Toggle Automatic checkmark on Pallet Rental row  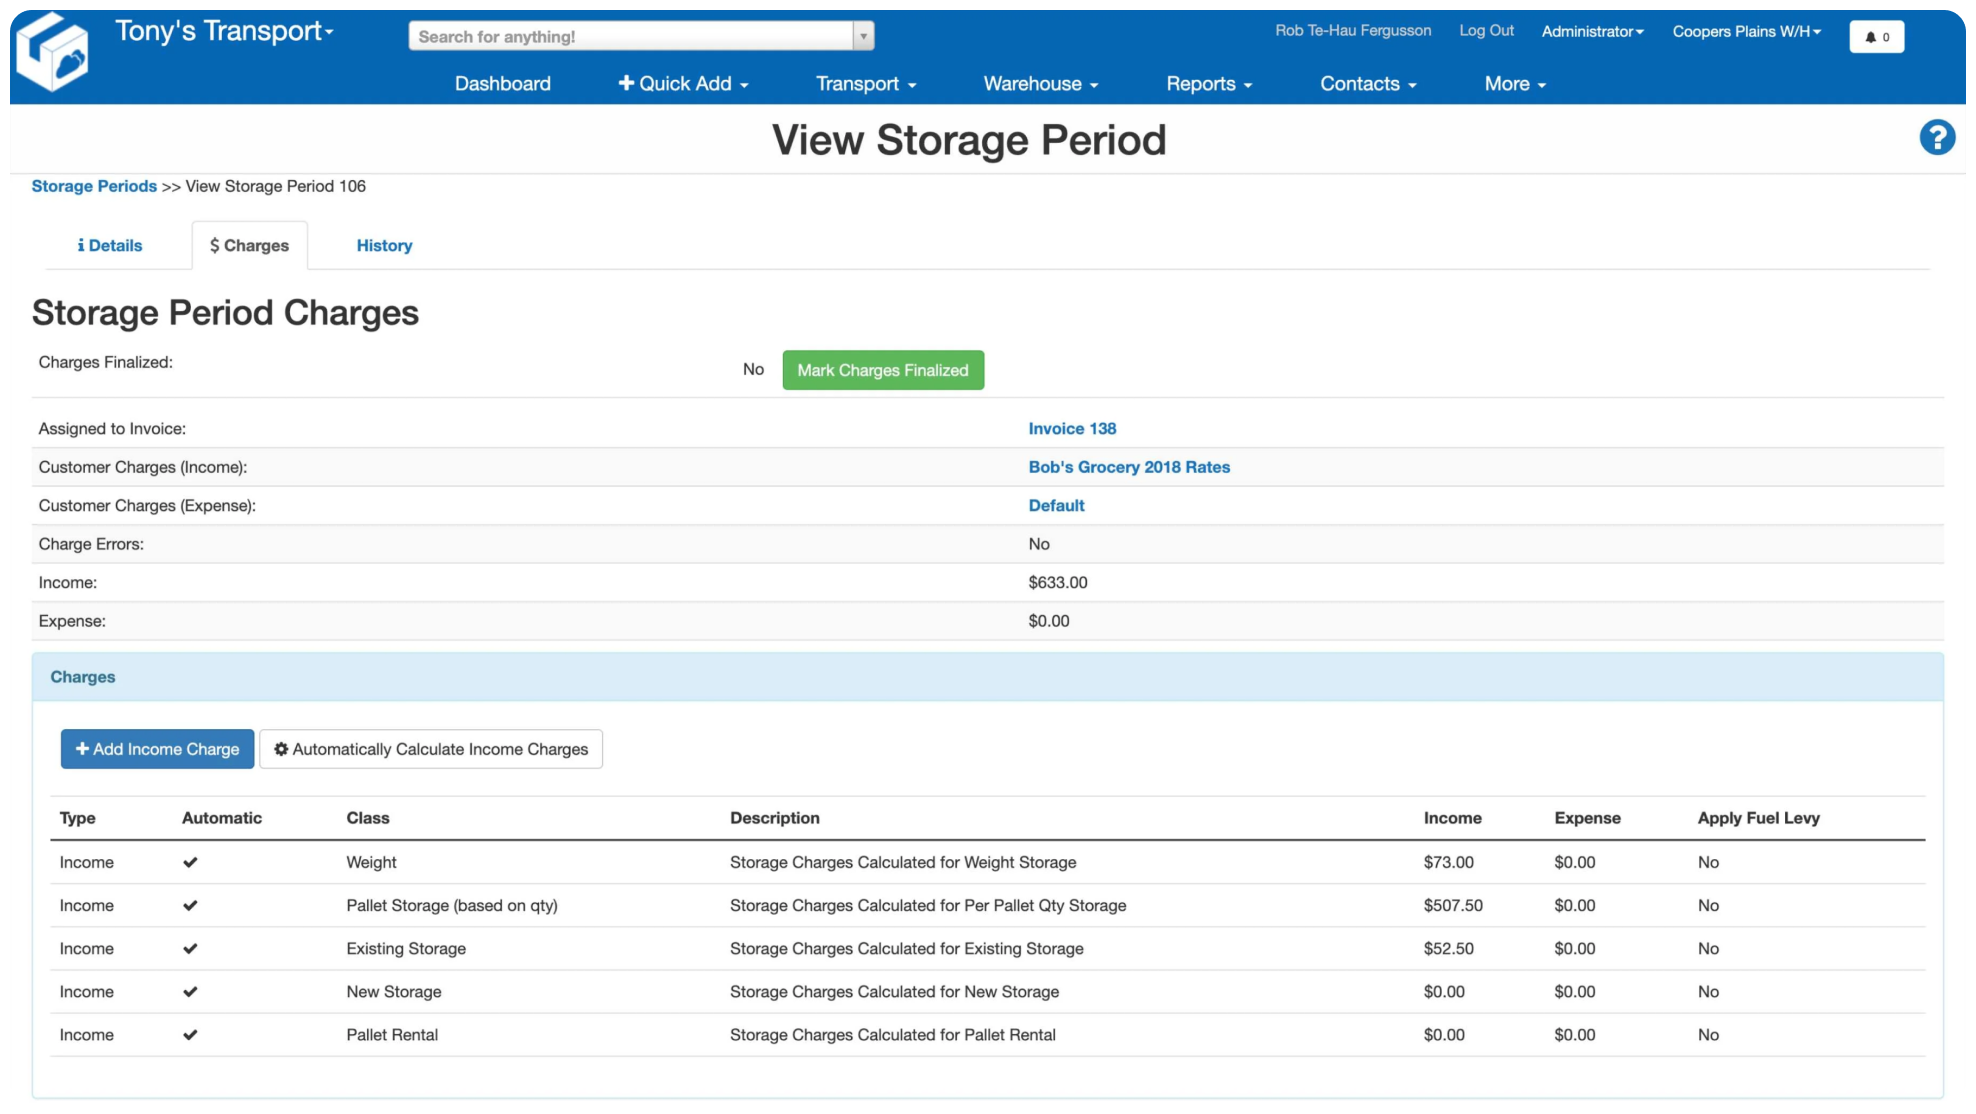tap(190, 1034)
